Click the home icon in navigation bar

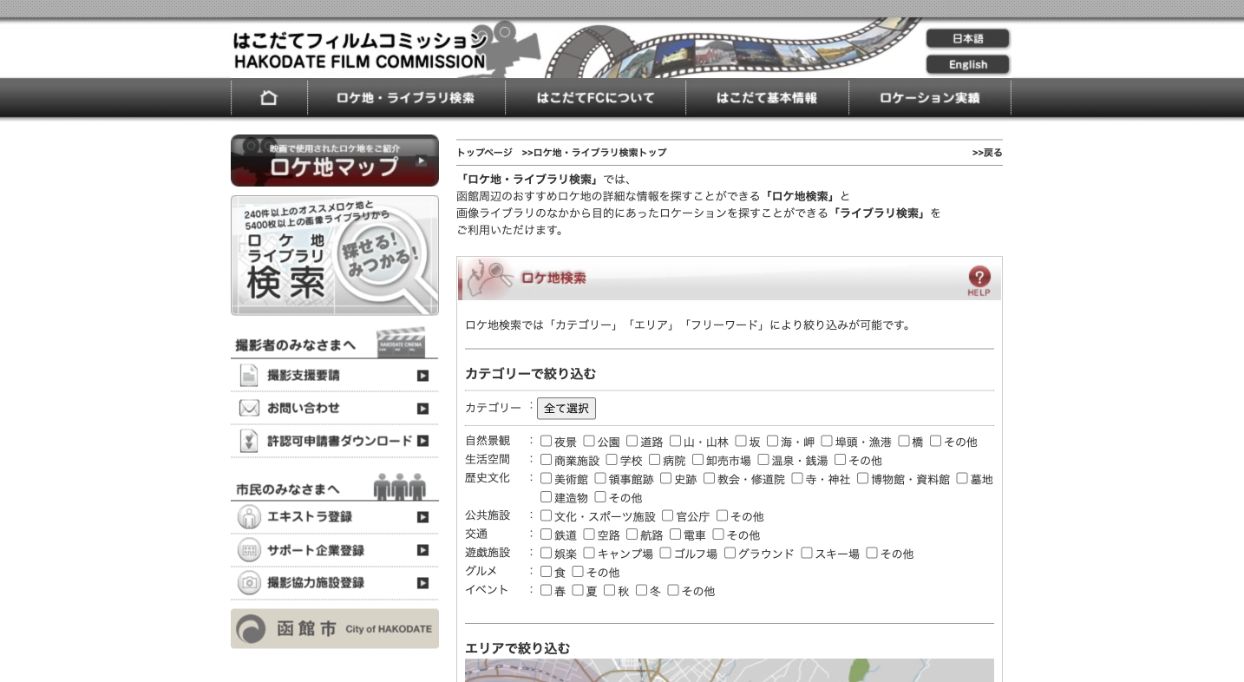268,98
